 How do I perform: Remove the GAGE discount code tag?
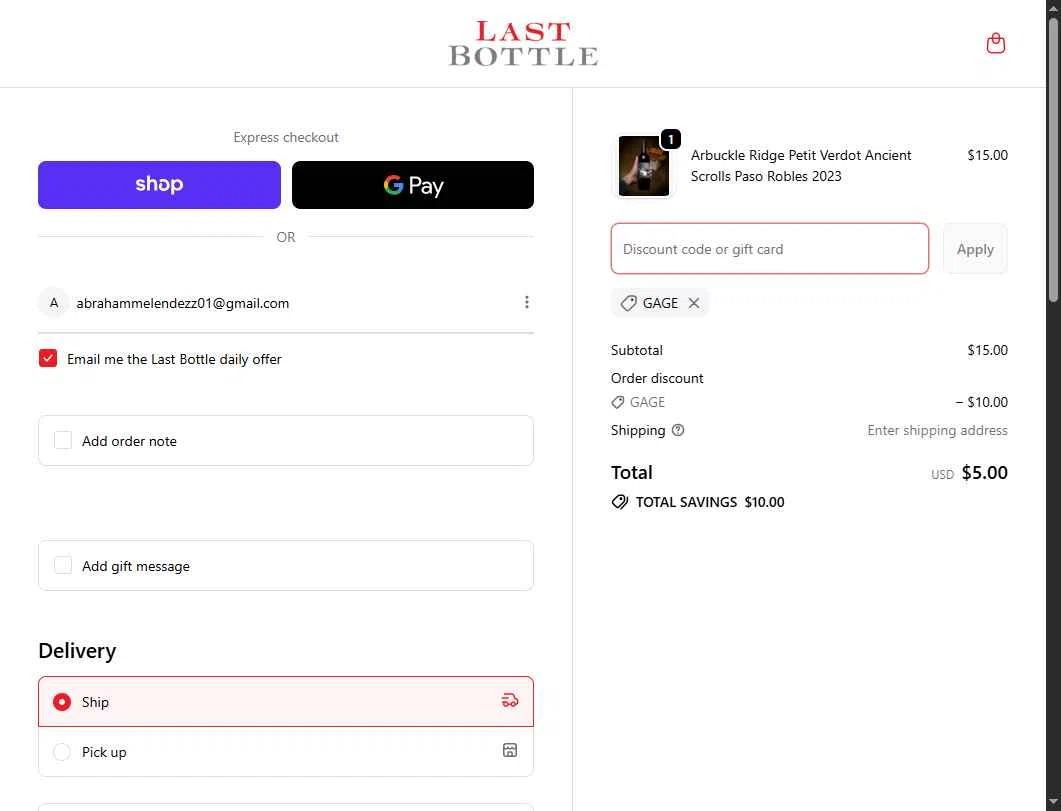click(x=694, y=303)
